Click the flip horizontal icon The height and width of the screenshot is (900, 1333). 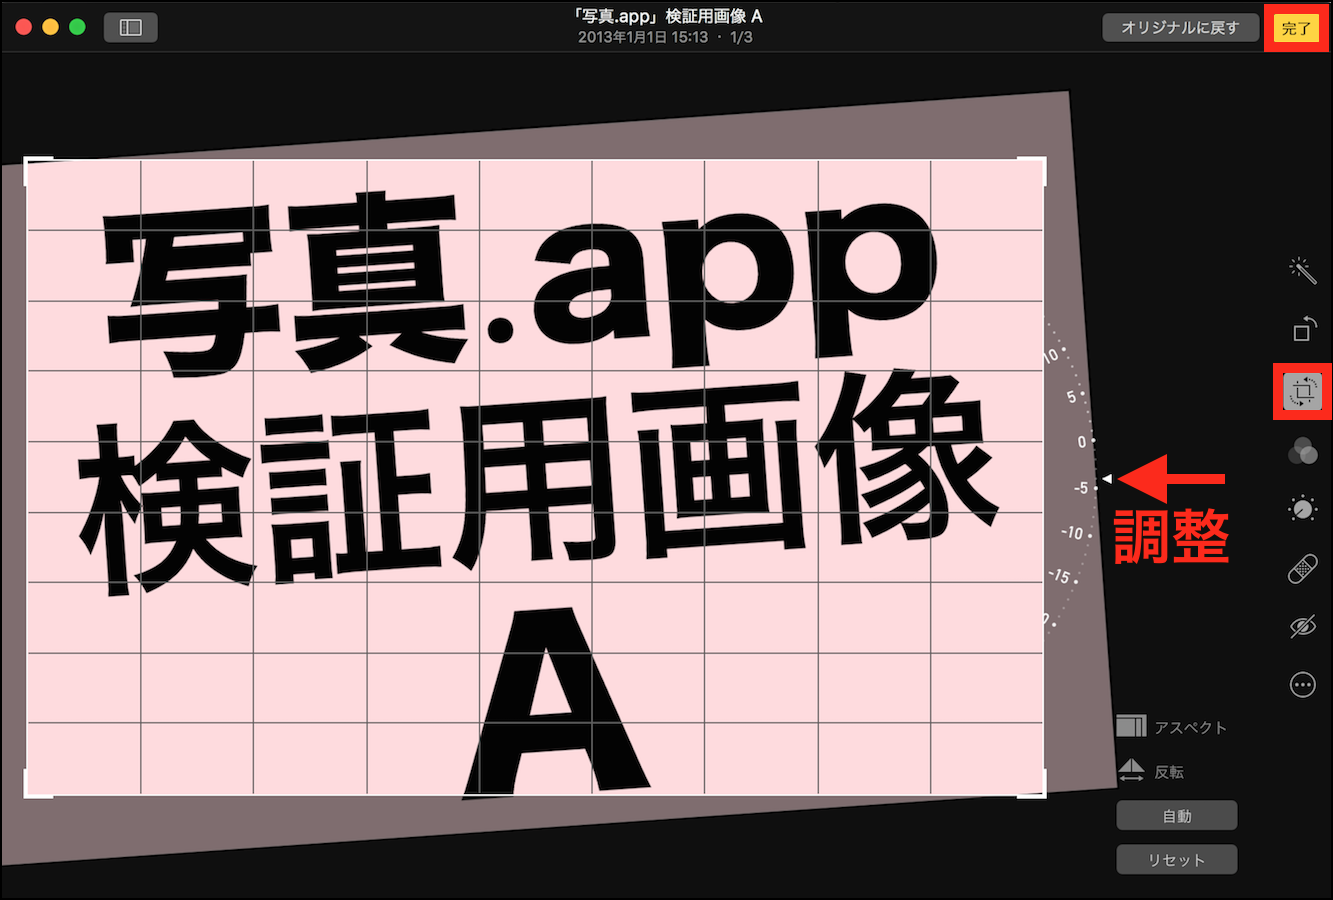(1131, 770)
